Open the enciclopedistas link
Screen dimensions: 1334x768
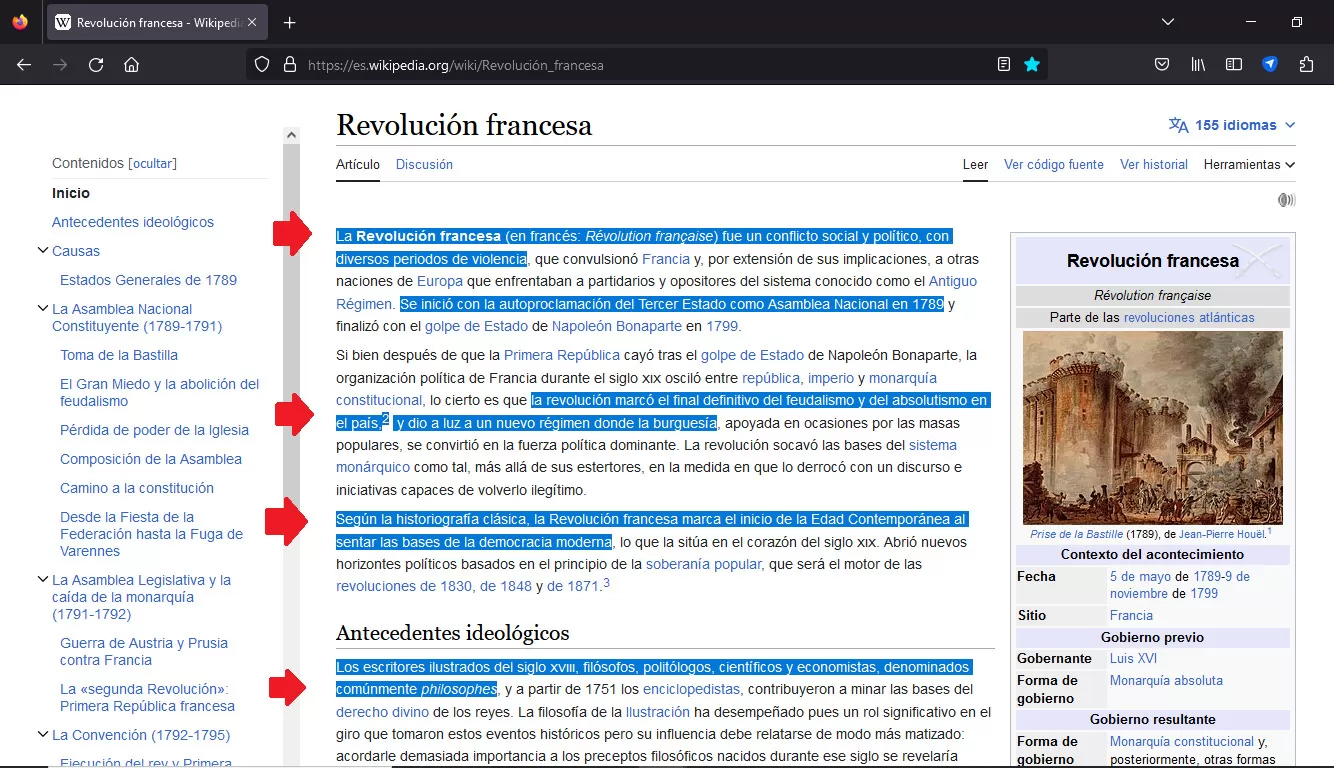pyautogui.click(x=691, y=689)
